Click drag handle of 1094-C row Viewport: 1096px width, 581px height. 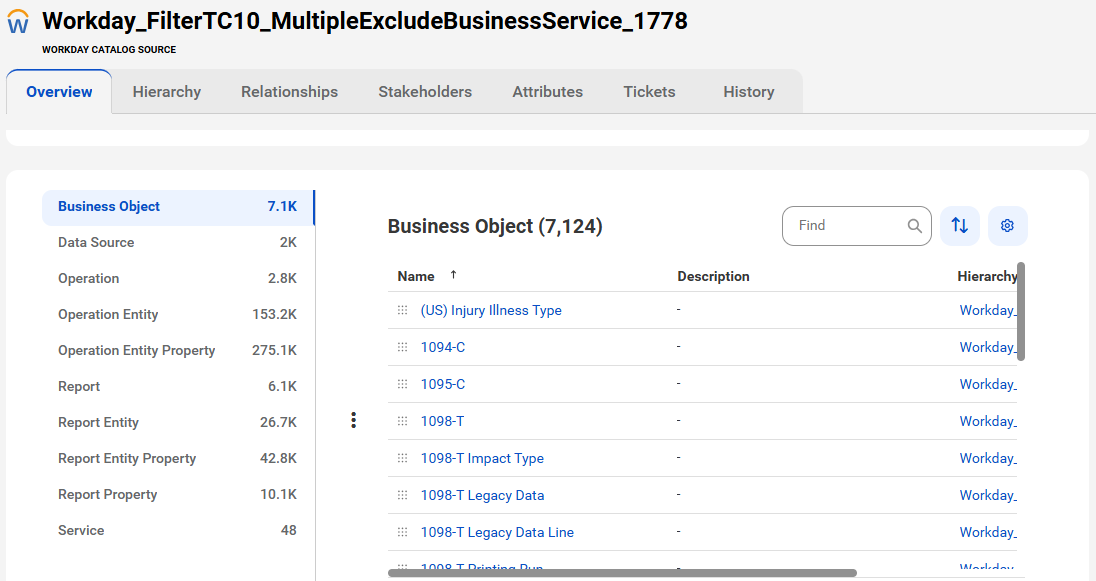pyautogui.click(x=403, y=347)
